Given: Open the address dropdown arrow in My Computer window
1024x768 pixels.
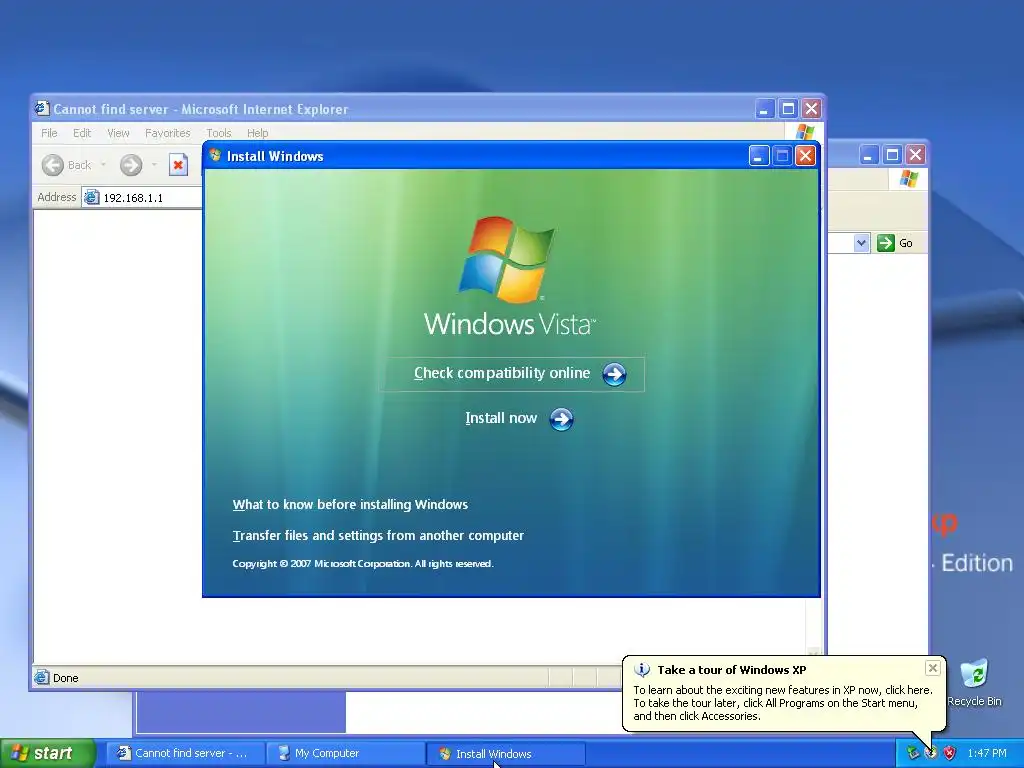Looking at the screenshot, I should 861,243.
